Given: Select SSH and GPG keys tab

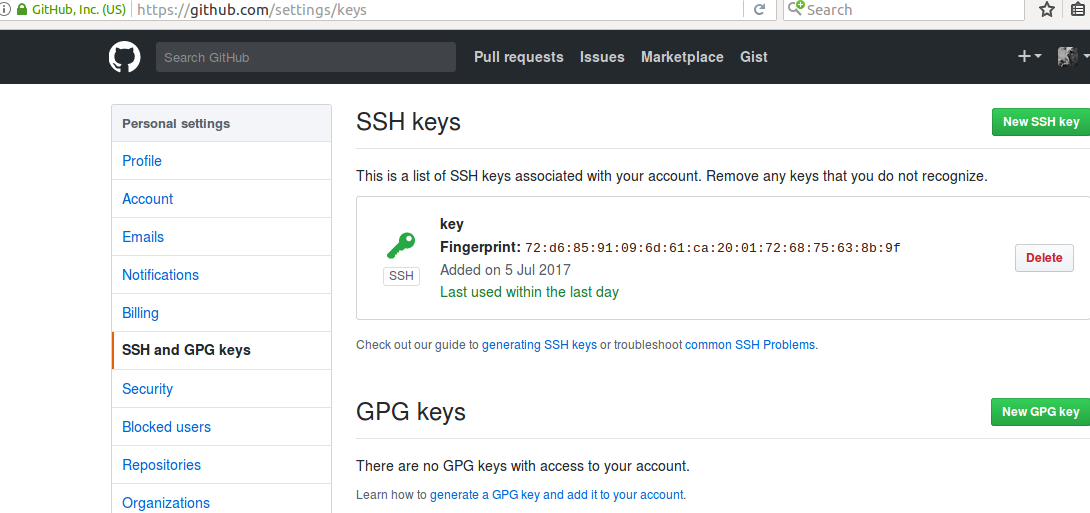Looking at the screenshot, I should click(x=221, y=350).
